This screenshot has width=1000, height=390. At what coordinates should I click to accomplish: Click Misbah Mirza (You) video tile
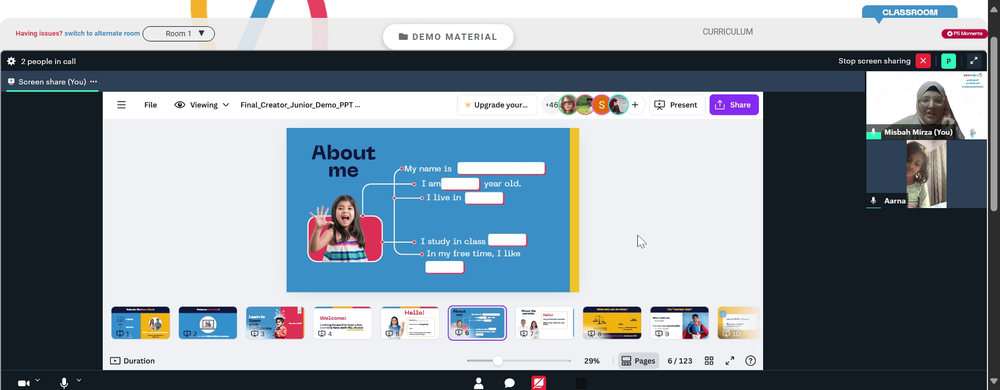pos(926,105)
